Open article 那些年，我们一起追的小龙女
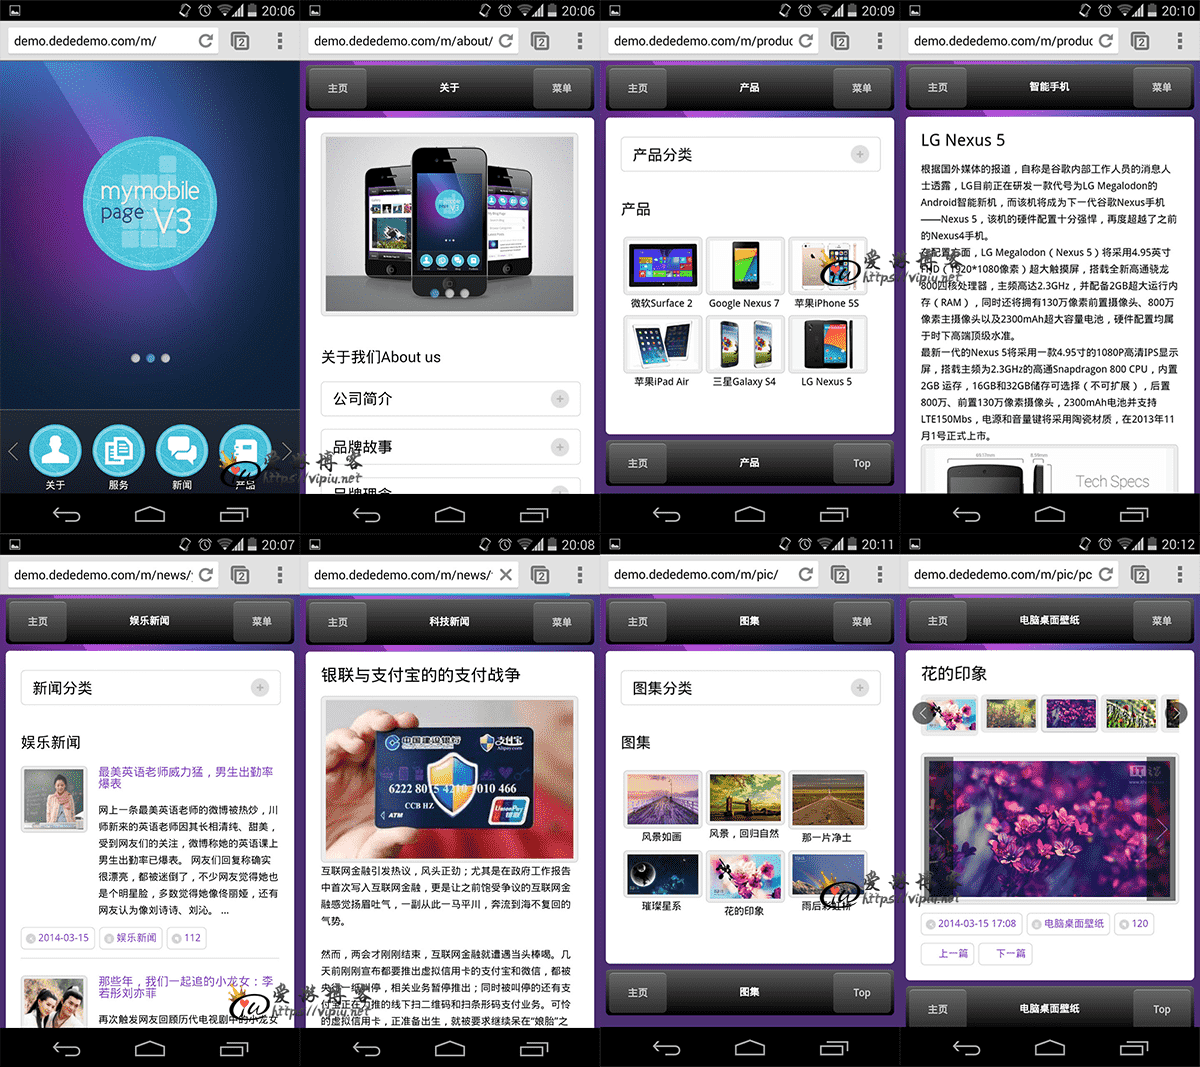Viewport: 1200px width, 1067px height. point(186,987)
